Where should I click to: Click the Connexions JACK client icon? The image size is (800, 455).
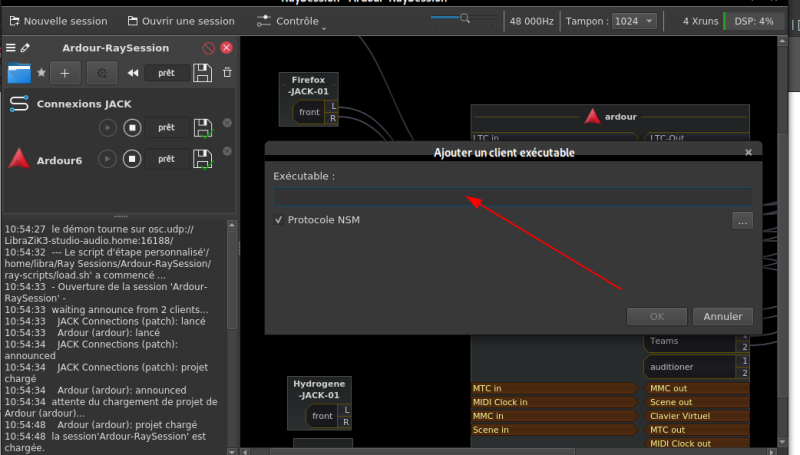(19, 104)
